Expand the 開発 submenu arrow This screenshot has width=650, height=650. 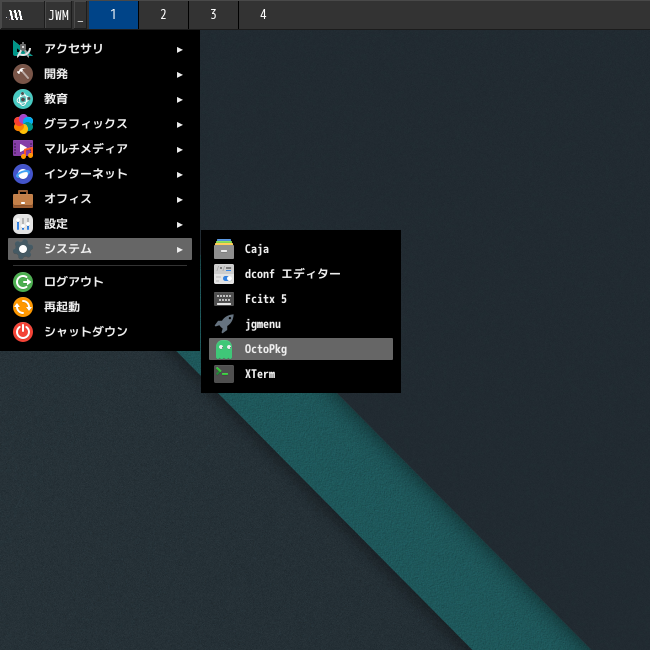[180, 74]
